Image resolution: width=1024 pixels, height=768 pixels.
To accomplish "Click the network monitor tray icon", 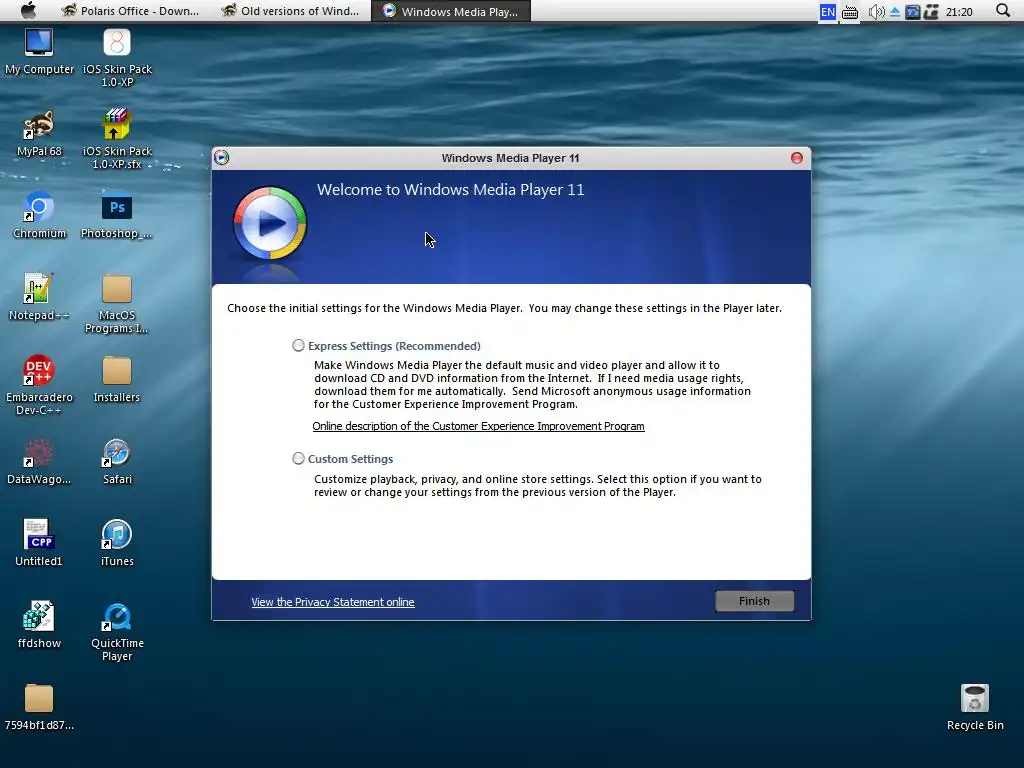I will point(913,12).
